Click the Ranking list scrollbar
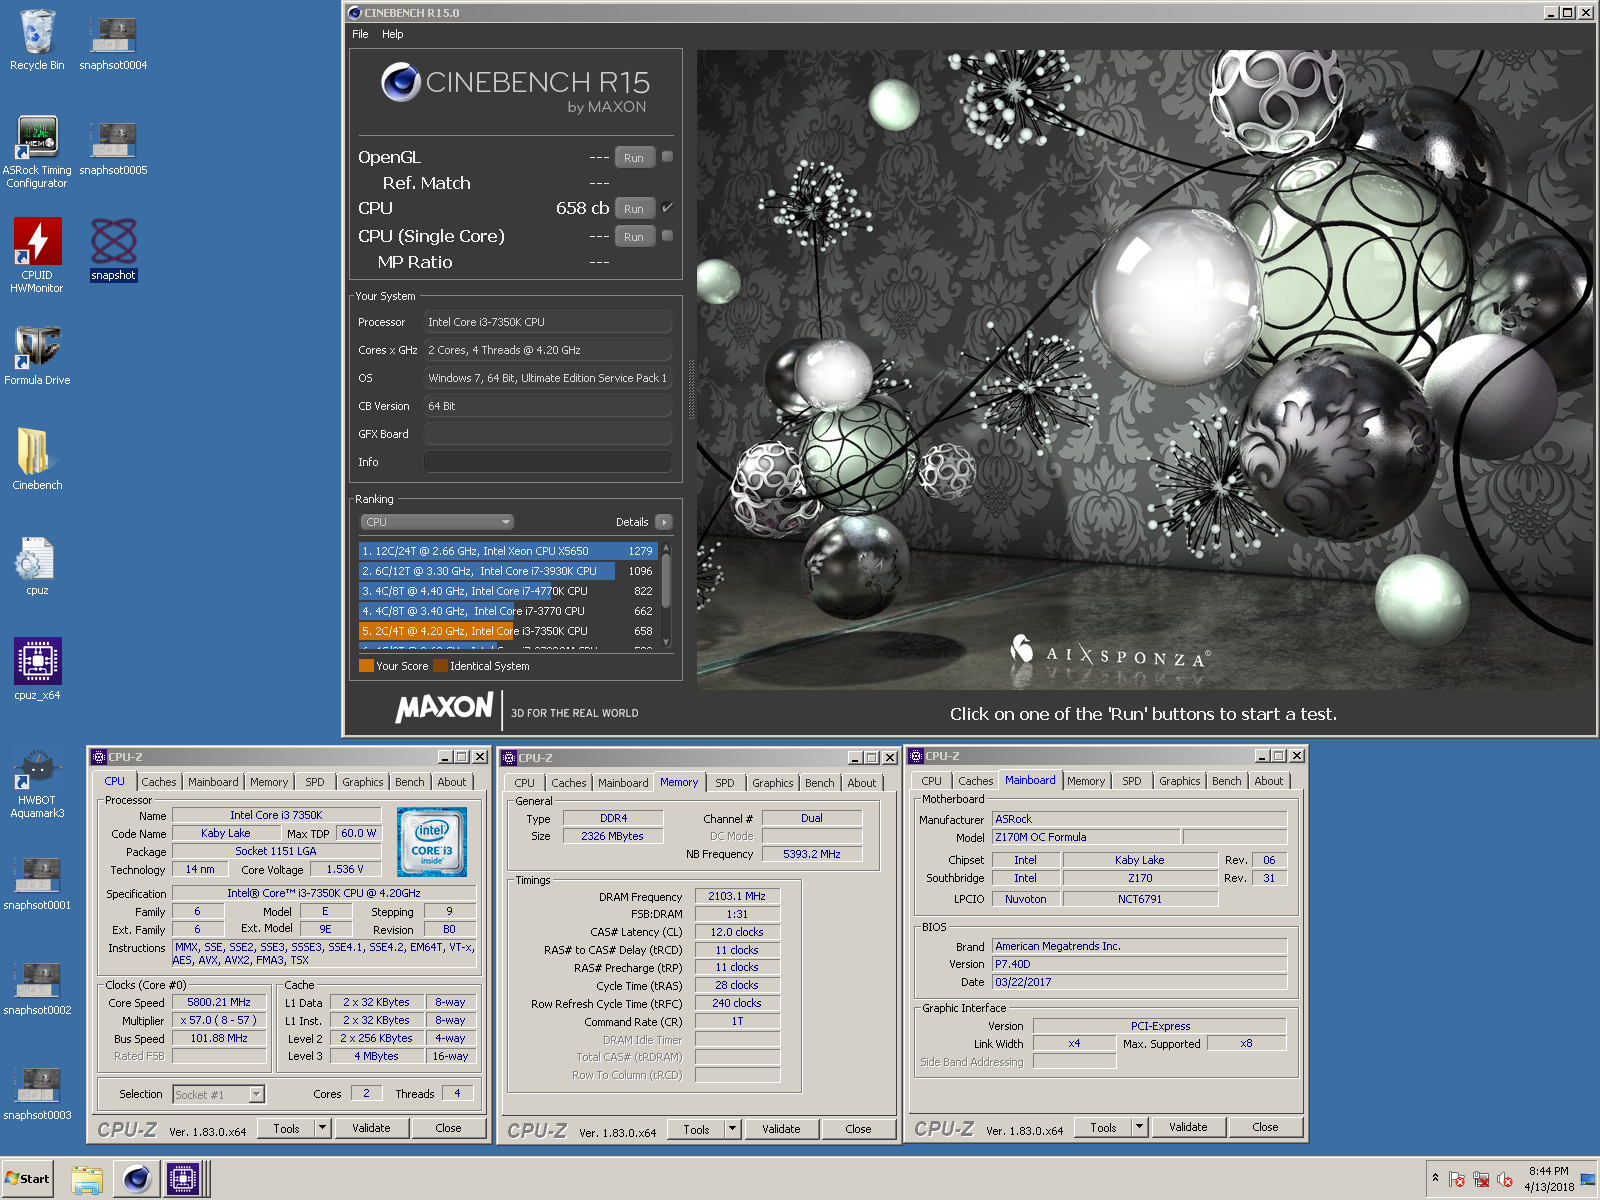Viewport: 1600px width, 1200px height. 666,594
